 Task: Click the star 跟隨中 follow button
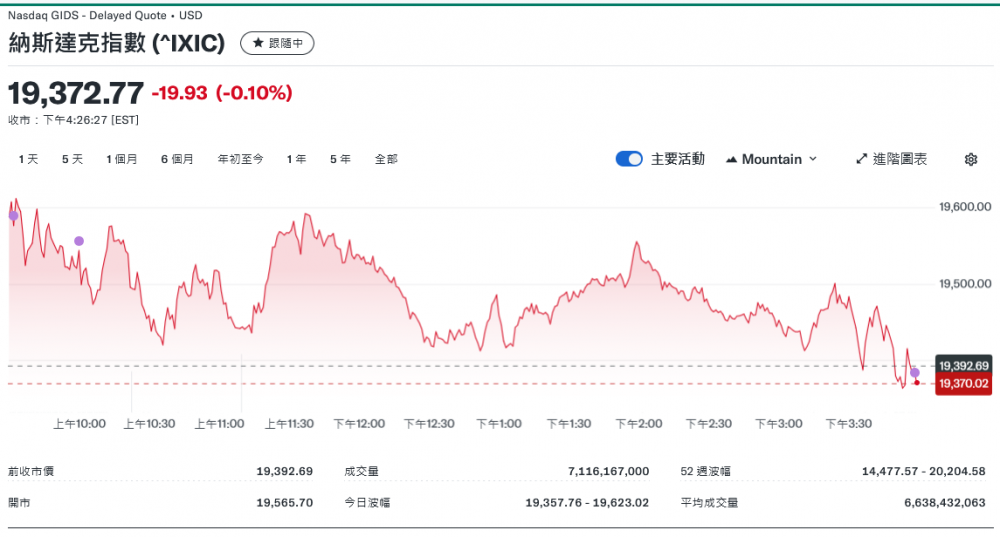tap(277, 43)
